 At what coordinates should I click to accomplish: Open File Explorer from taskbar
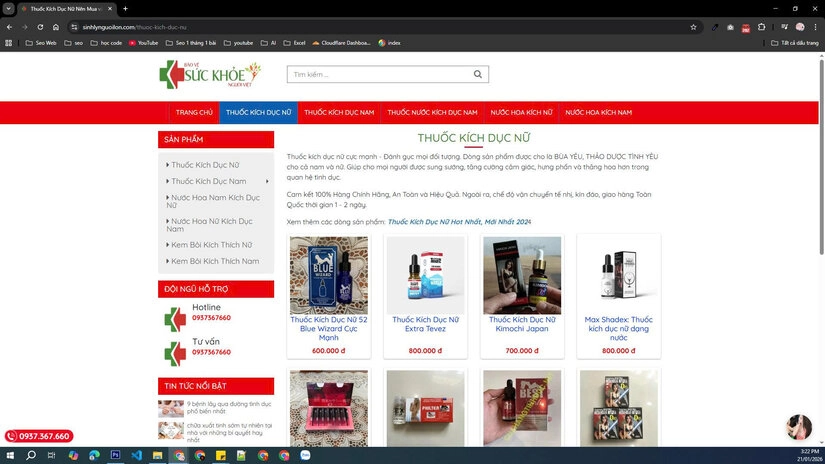157,455
